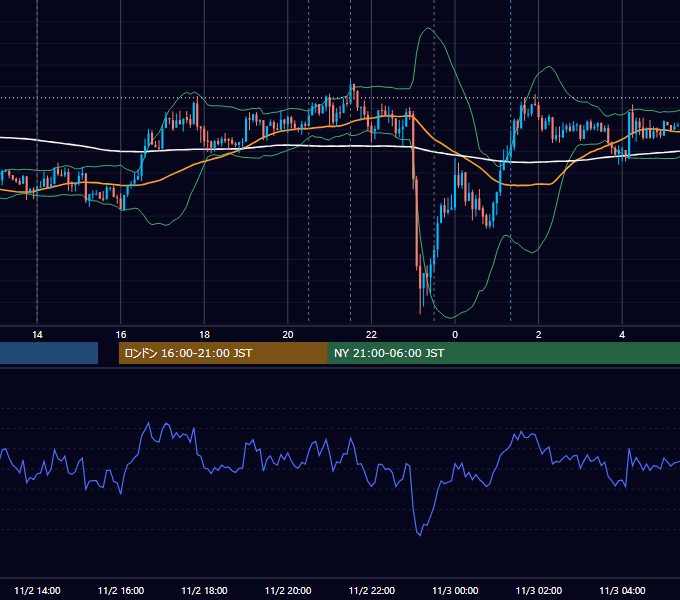Select the ロンドン 16:00-21:00 JST session bar
680x600 pixels.
(x=223, y=353)
